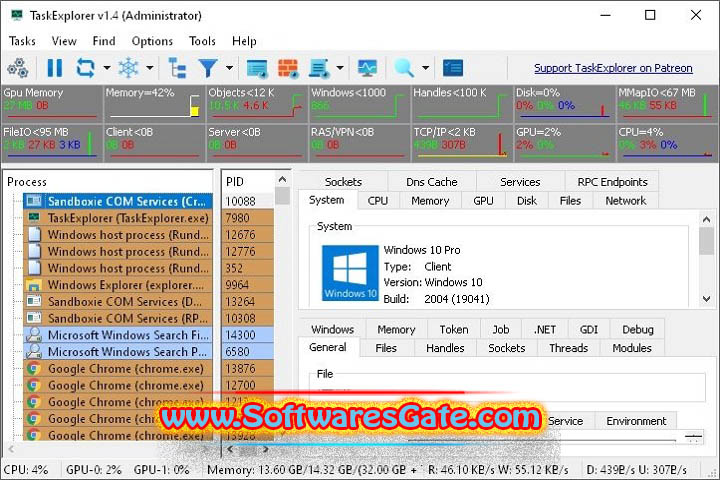
Task: Click the blue funnel filter icon
Action: pyautogui.click(x=208, y=68)
